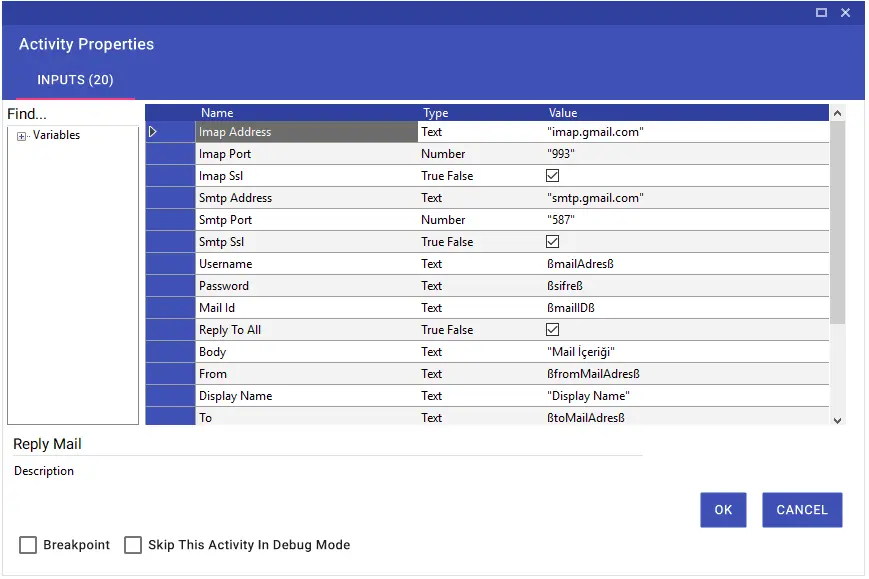This screenshot has width=869, height=579.
Task: Maximize the Activity Properties window
Action: click(x=821, y=12)
